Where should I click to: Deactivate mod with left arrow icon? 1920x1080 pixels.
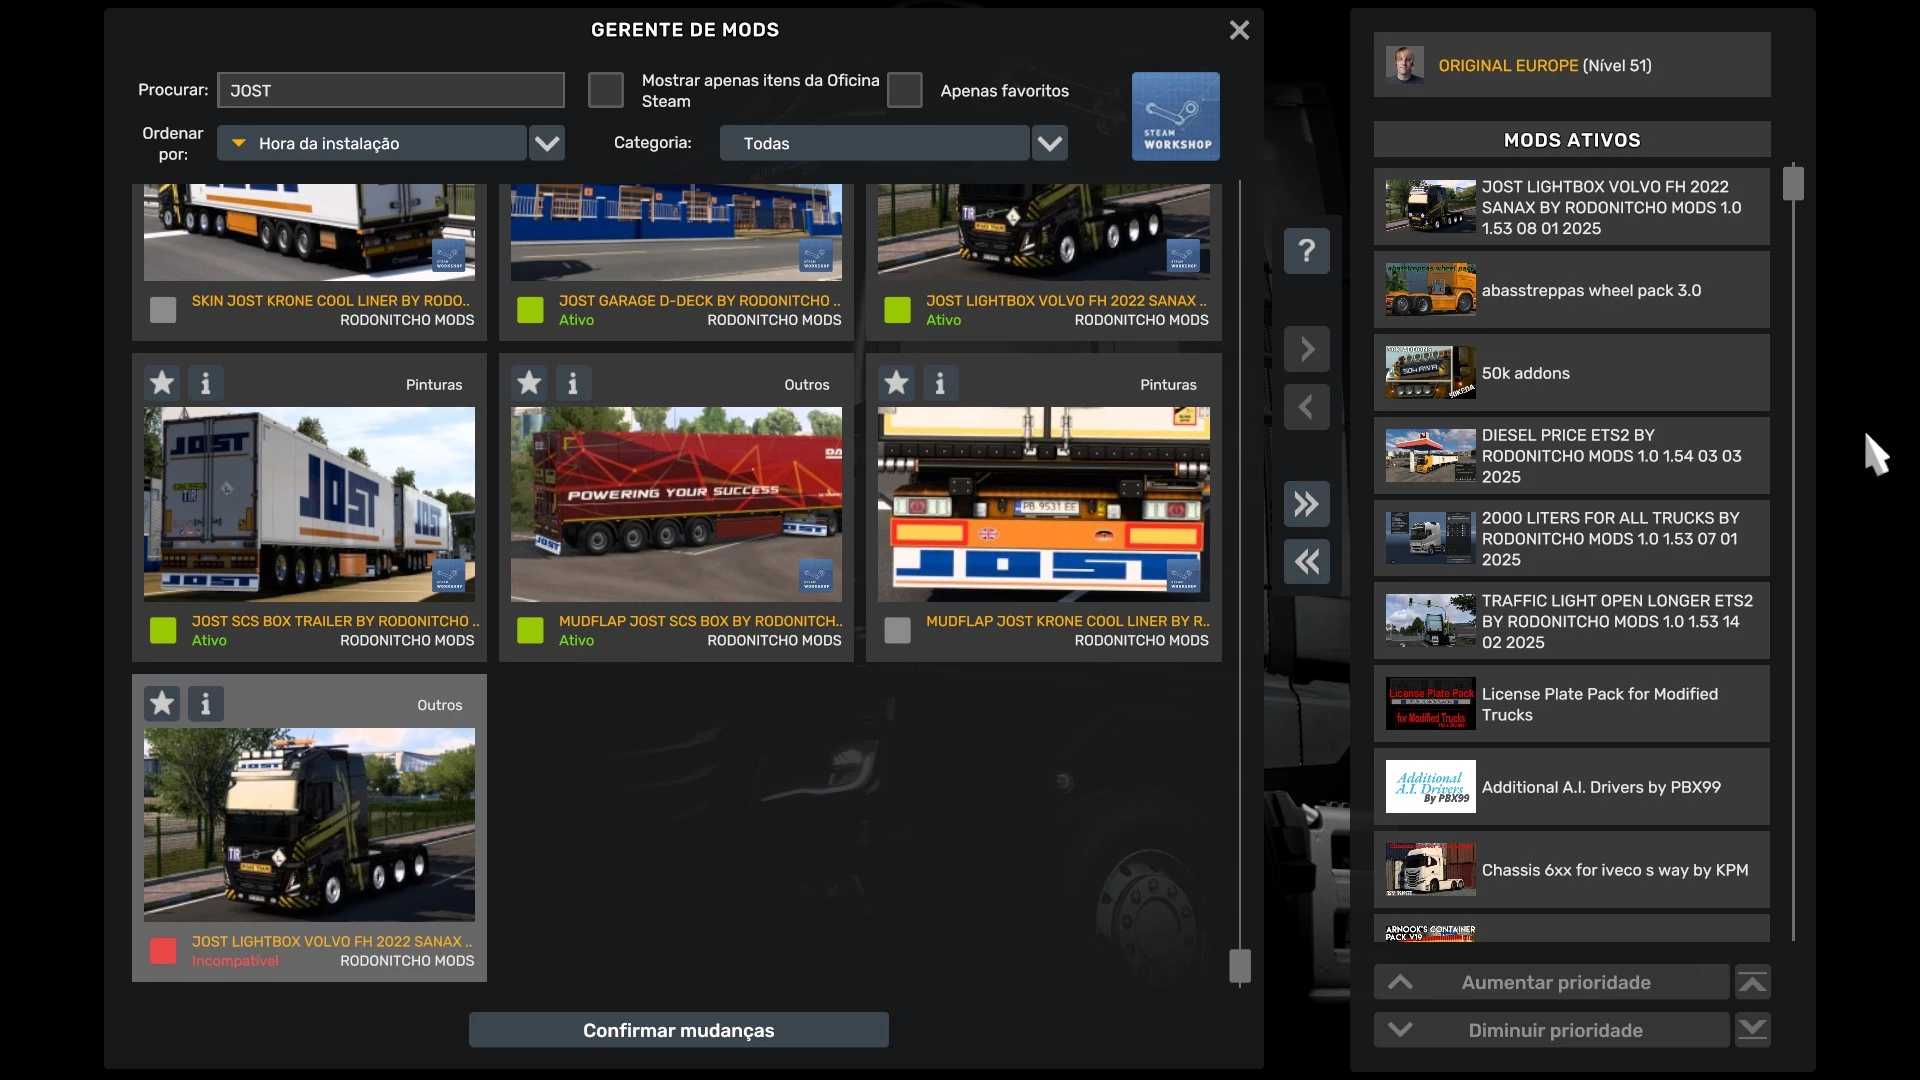(x=1306, y=407)
